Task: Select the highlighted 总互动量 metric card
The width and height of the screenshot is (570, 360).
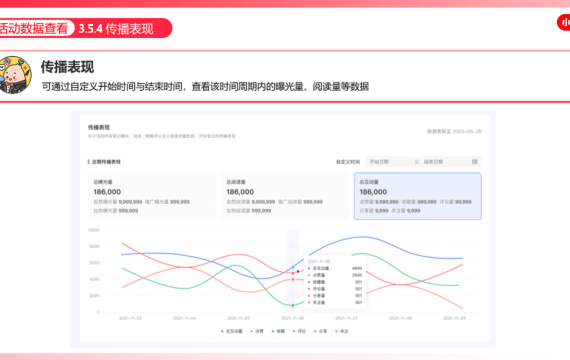Action: point(418,196)
